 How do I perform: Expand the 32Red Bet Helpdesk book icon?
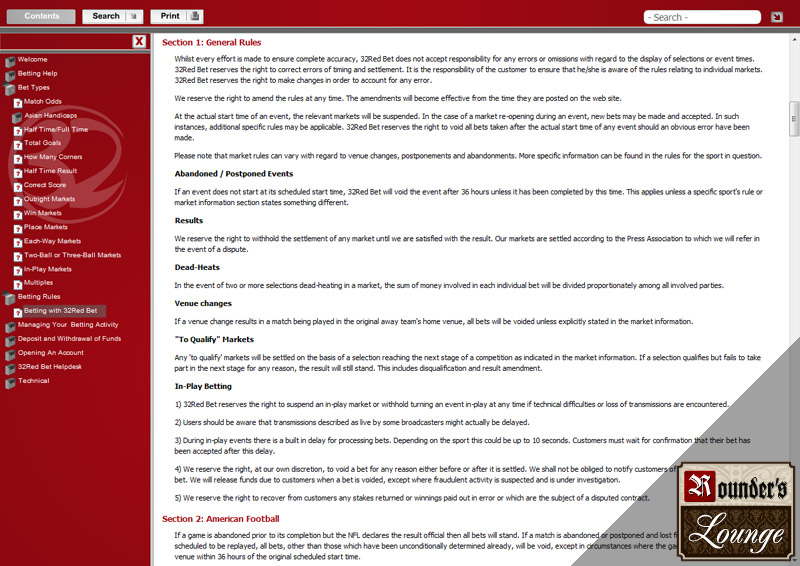click(10, 369)
